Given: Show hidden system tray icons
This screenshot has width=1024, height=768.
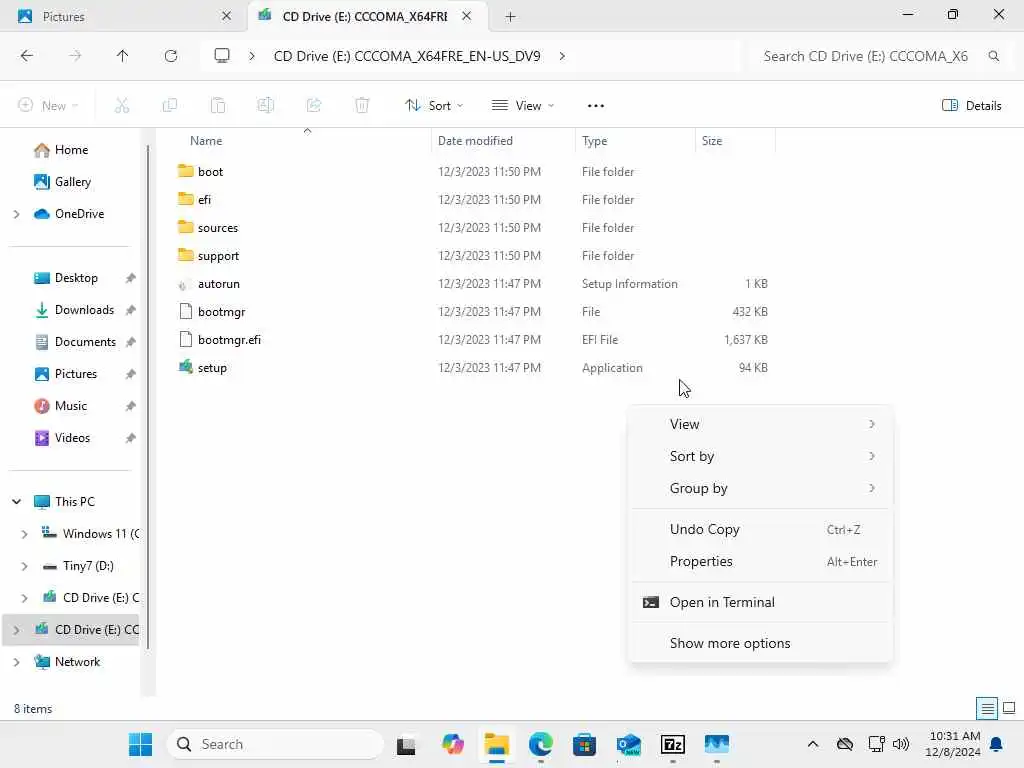Looking at the screenshot, I should coord(812,744).
